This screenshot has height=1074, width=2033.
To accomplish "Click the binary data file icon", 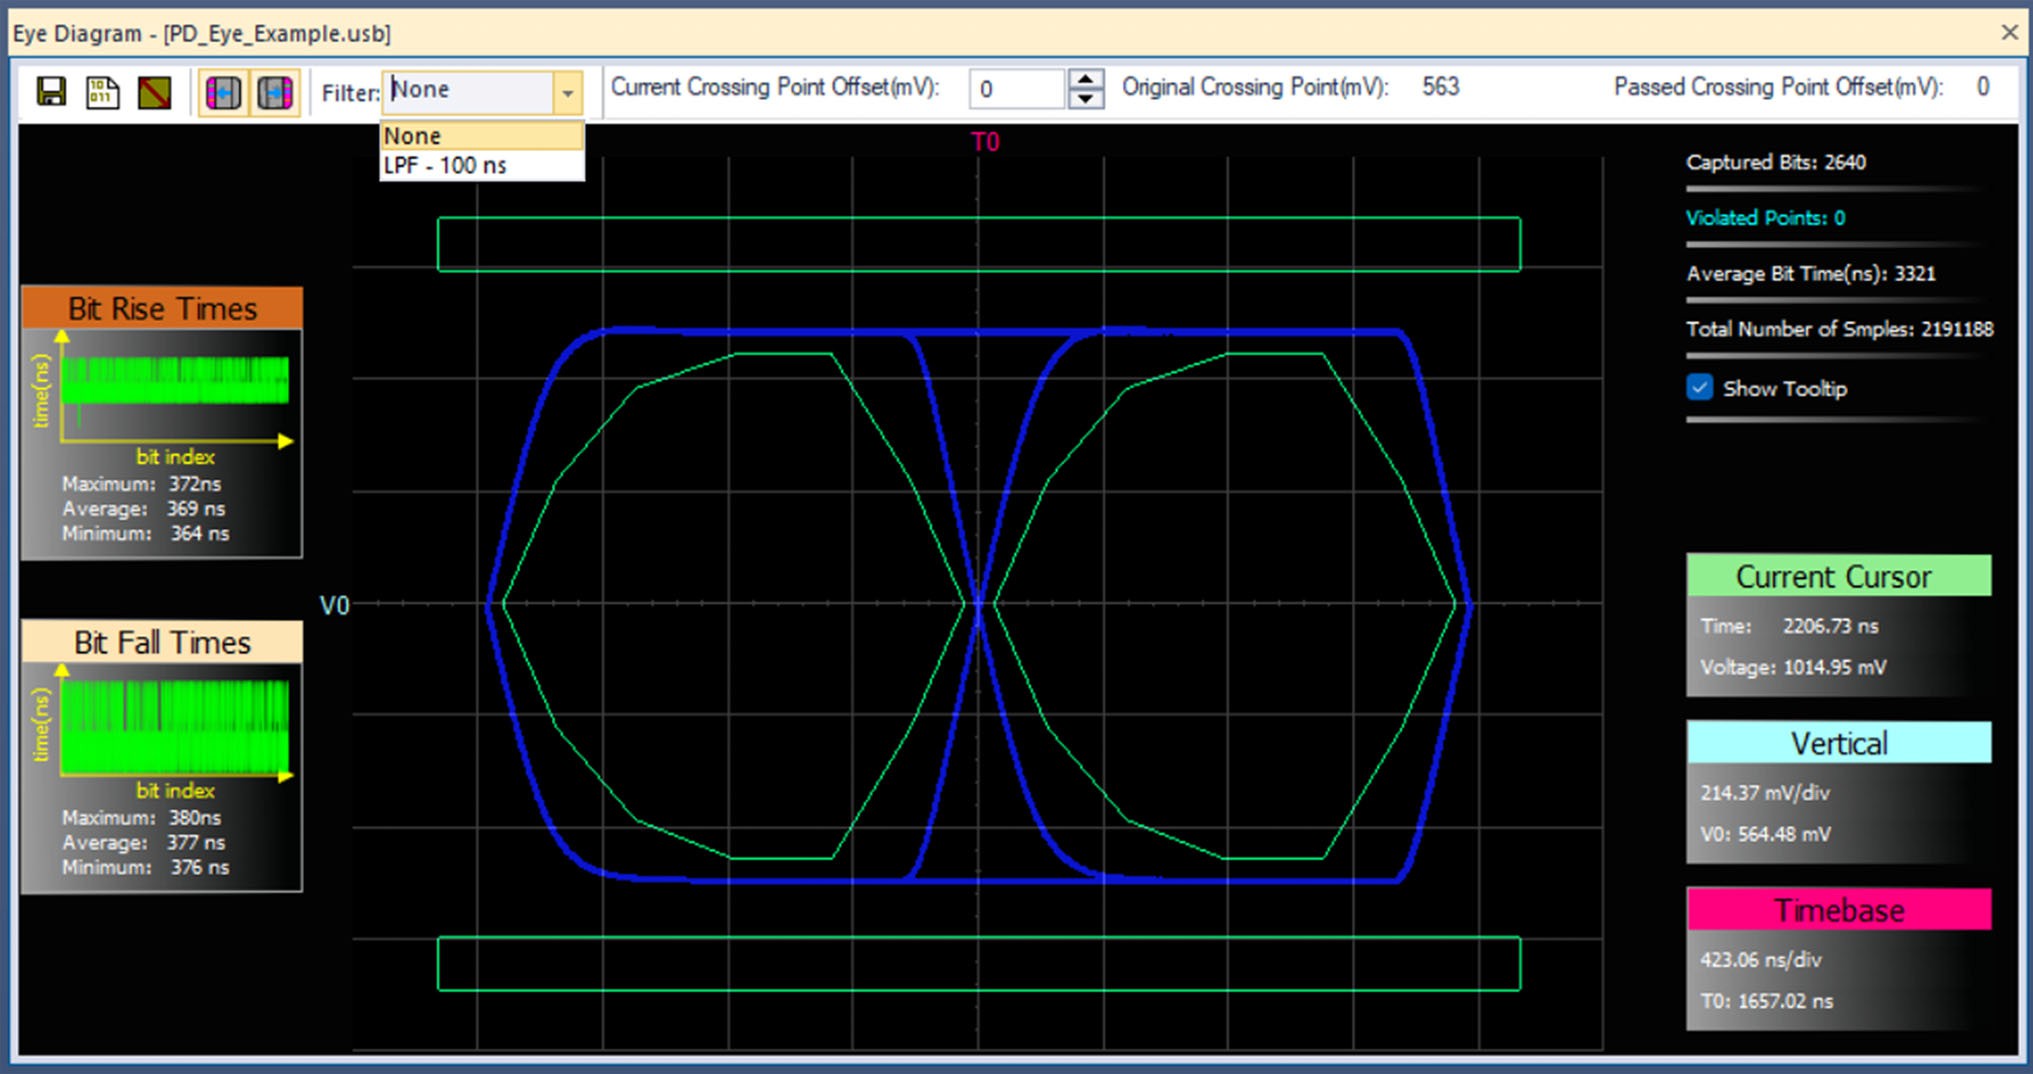I will (x=102, y=92).
